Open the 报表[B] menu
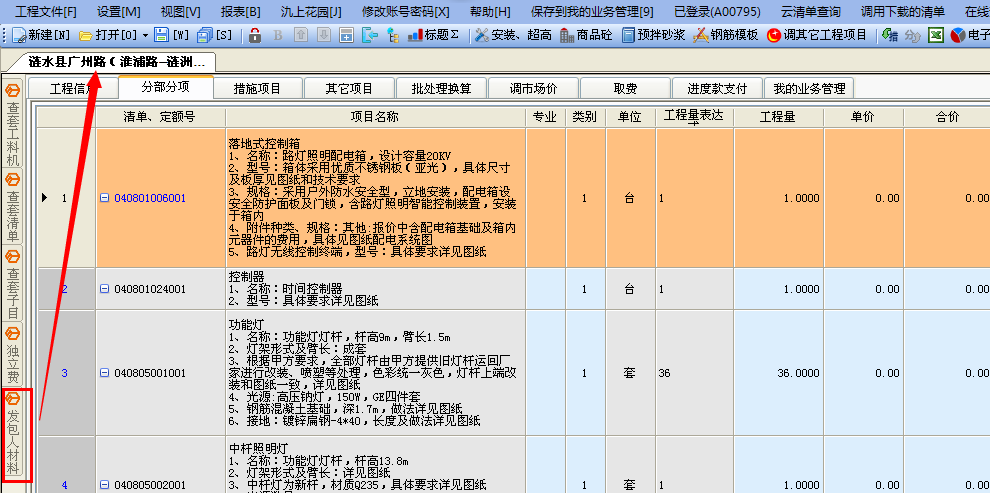Screen dimensions: 990x493 click(241, 12)
